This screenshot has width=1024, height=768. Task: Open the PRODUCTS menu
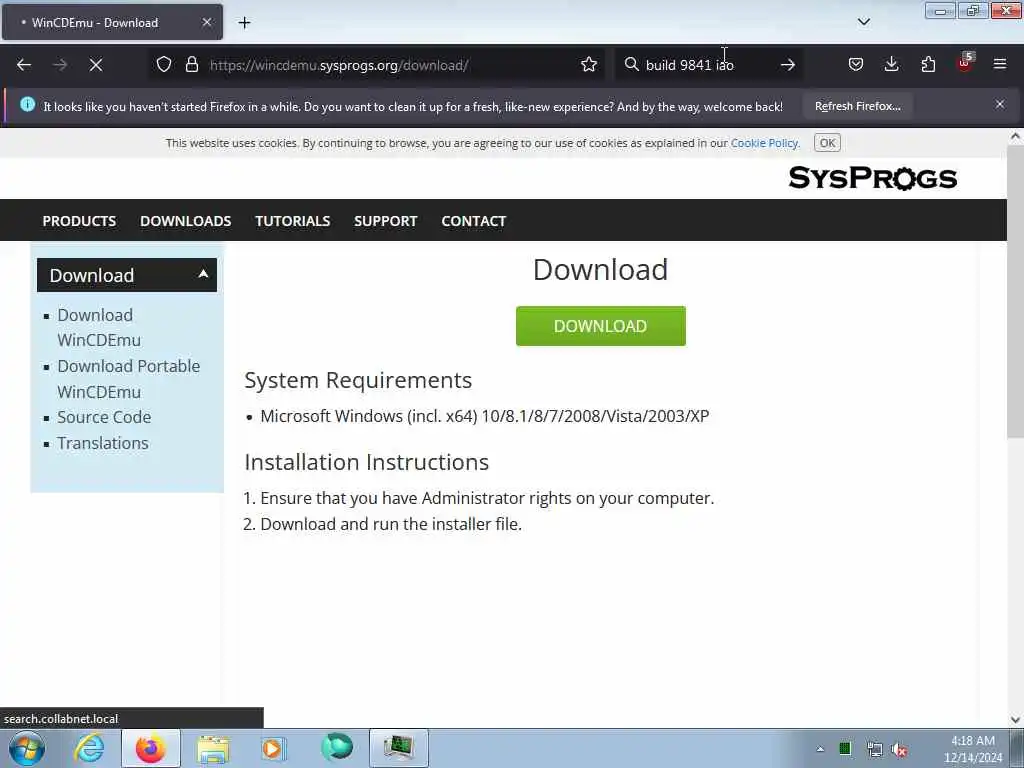79,221
